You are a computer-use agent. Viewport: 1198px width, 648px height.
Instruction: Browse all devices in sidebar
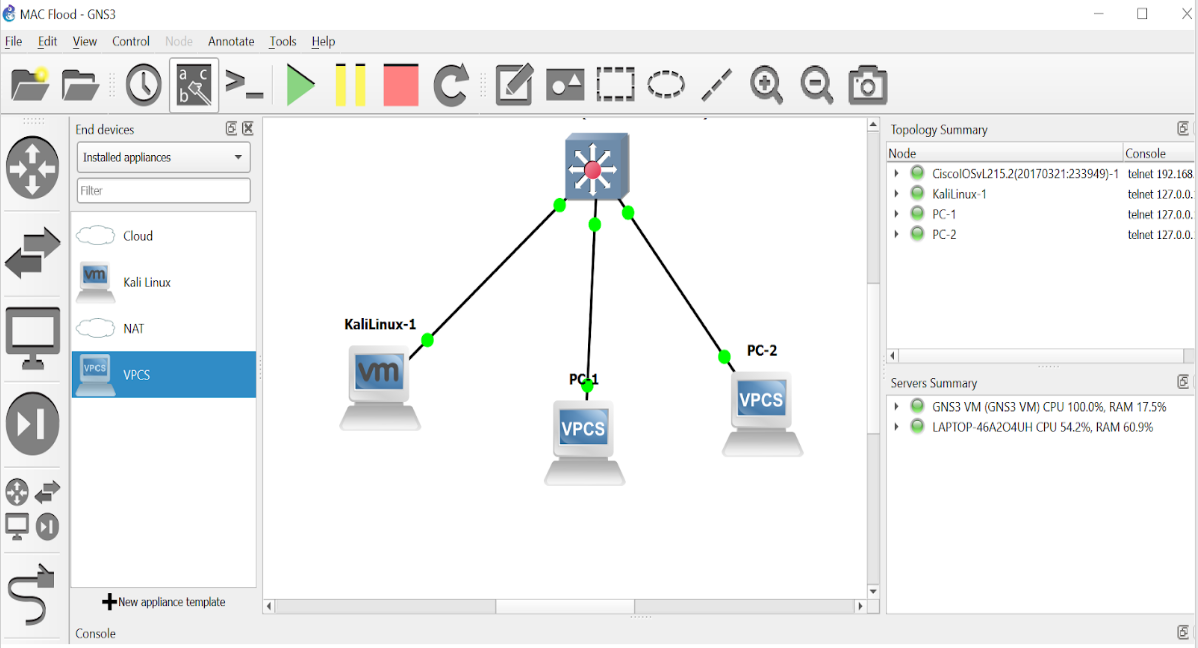tap(32, 510)
